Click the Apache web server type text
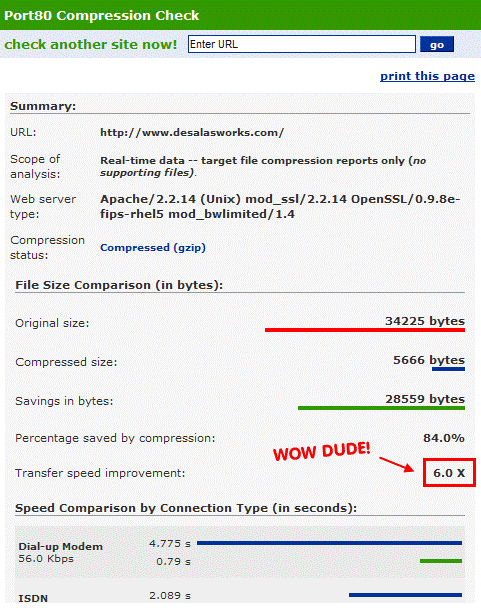Viewport: 481px width, 608px height. tap(280, 206)
